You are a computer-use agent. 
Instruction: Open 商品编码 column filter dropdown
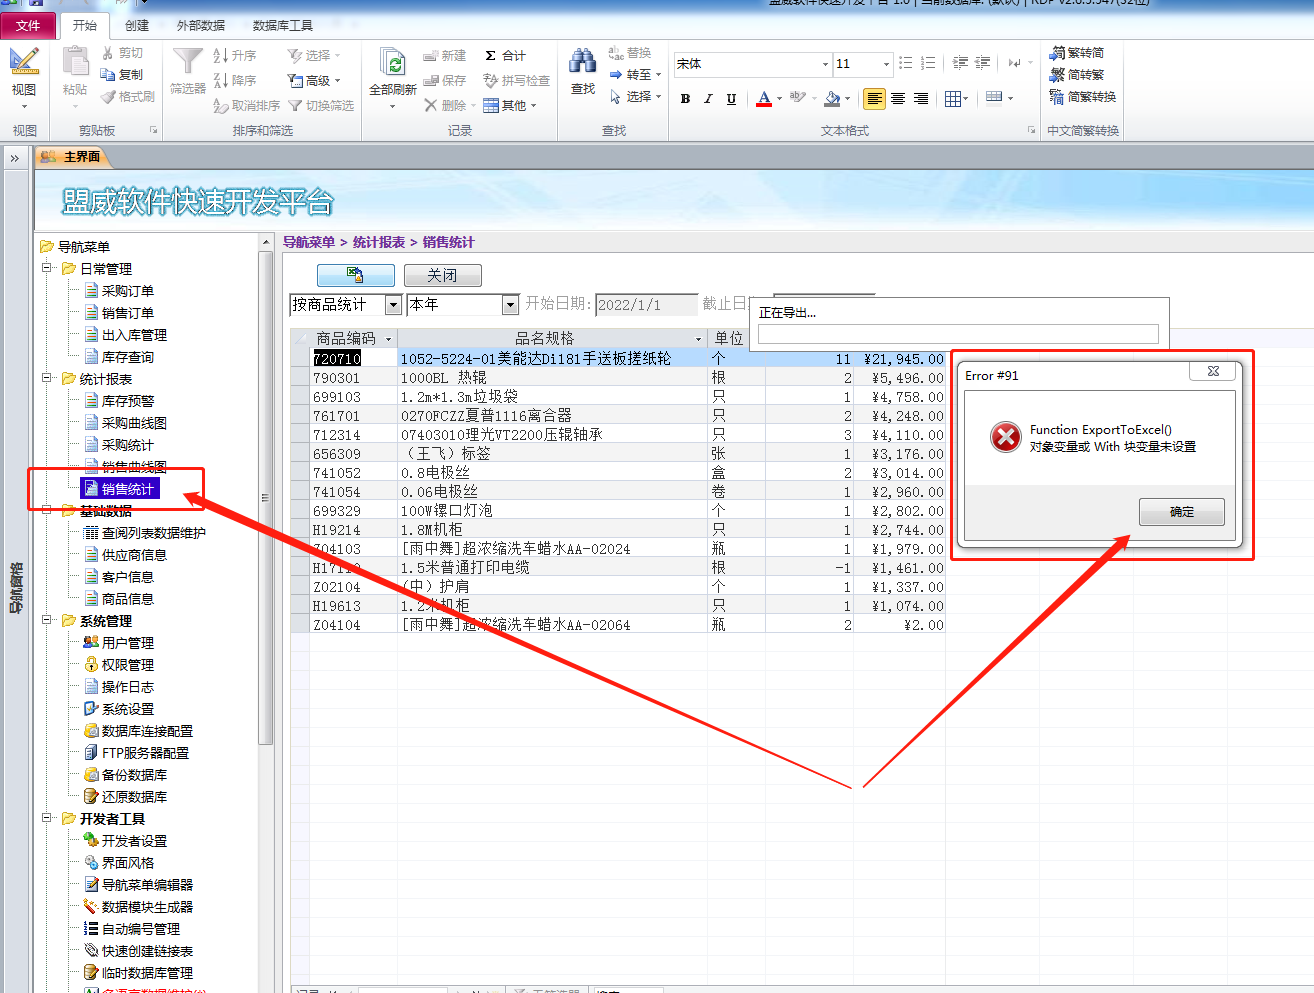tap(388, 339)
